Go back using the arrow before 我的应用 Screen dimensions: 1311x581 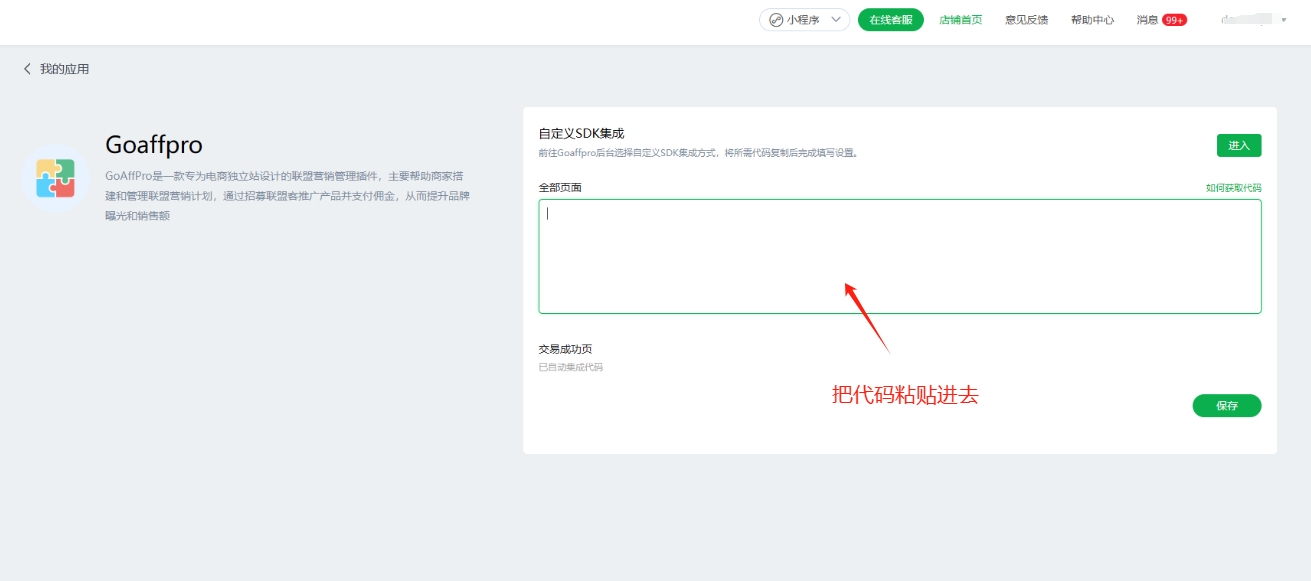point(27,69)
